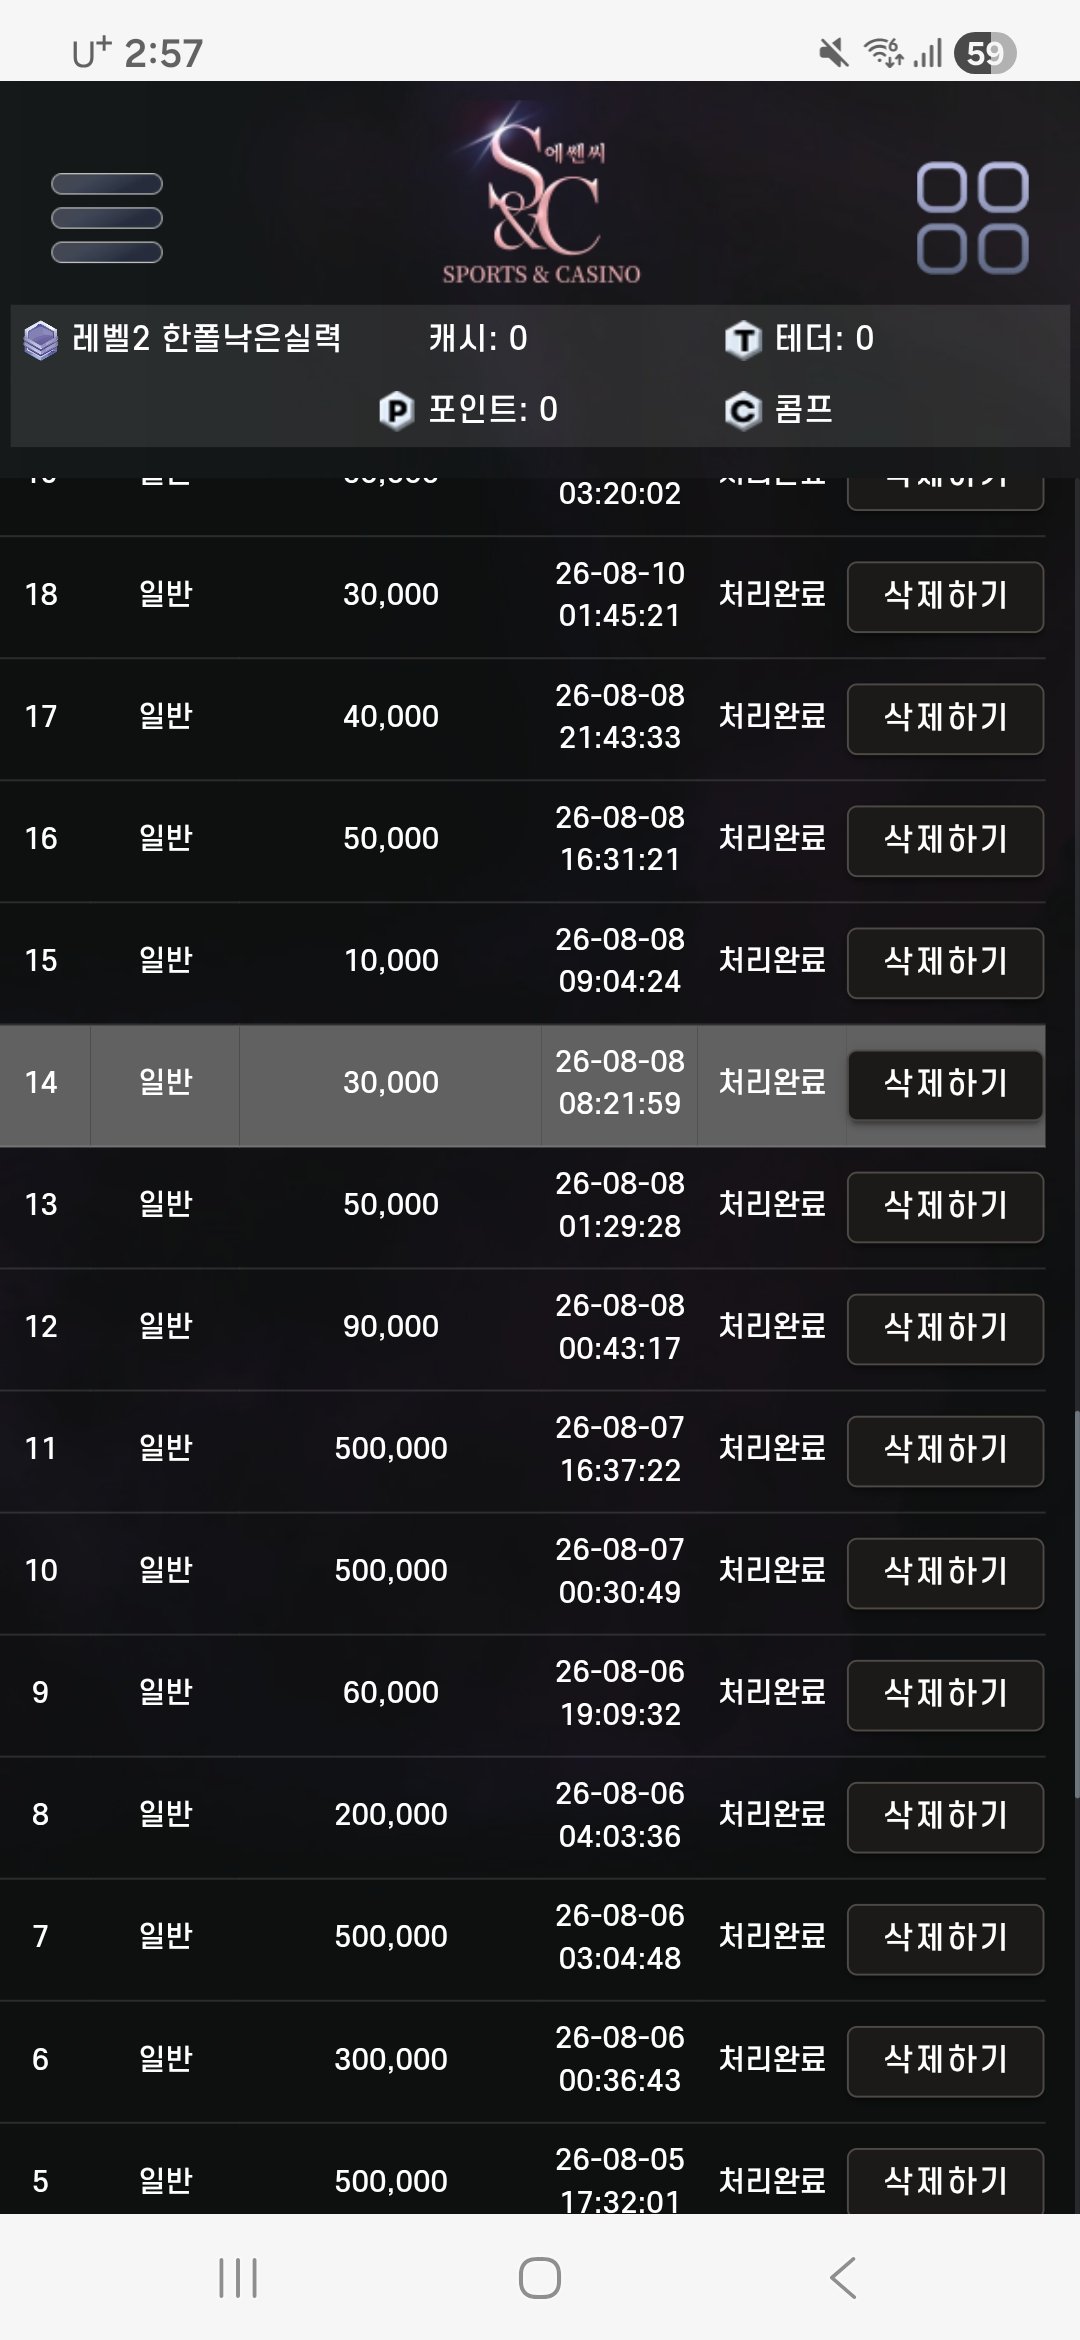This screenshot has width=1080, height=2340.
Task: Delete row 6 with amount 300,000
Action: [945, 2060]
